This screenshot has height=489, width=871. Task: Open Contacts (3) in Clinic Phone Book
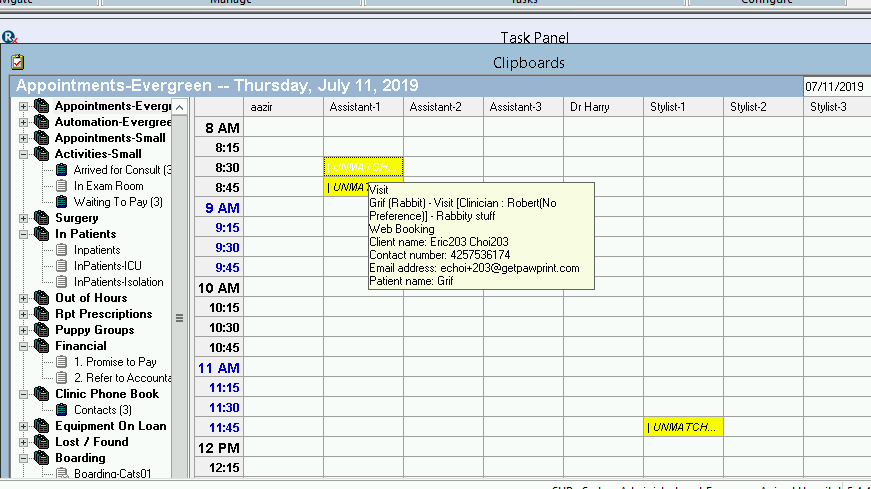(x=103, y=410)
